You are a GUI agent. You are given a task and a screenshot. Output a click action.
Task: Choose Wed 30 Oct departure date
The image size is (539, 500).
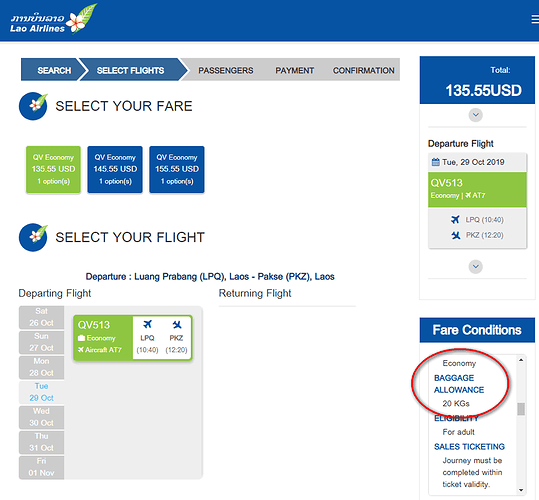[41, 417]
